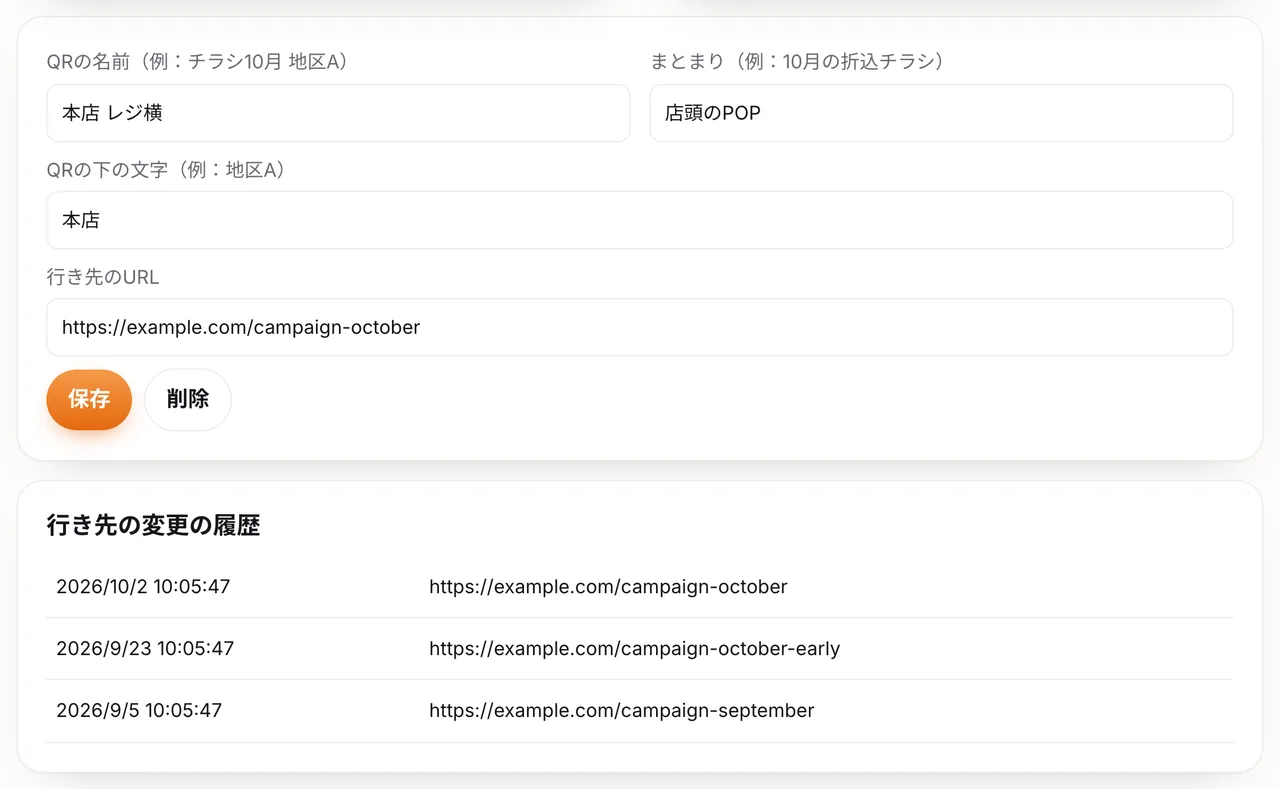The width and height of the screenshot is (1280, 789).
Task: Select the campaign-september URL in history
Action: coord(621,711)
